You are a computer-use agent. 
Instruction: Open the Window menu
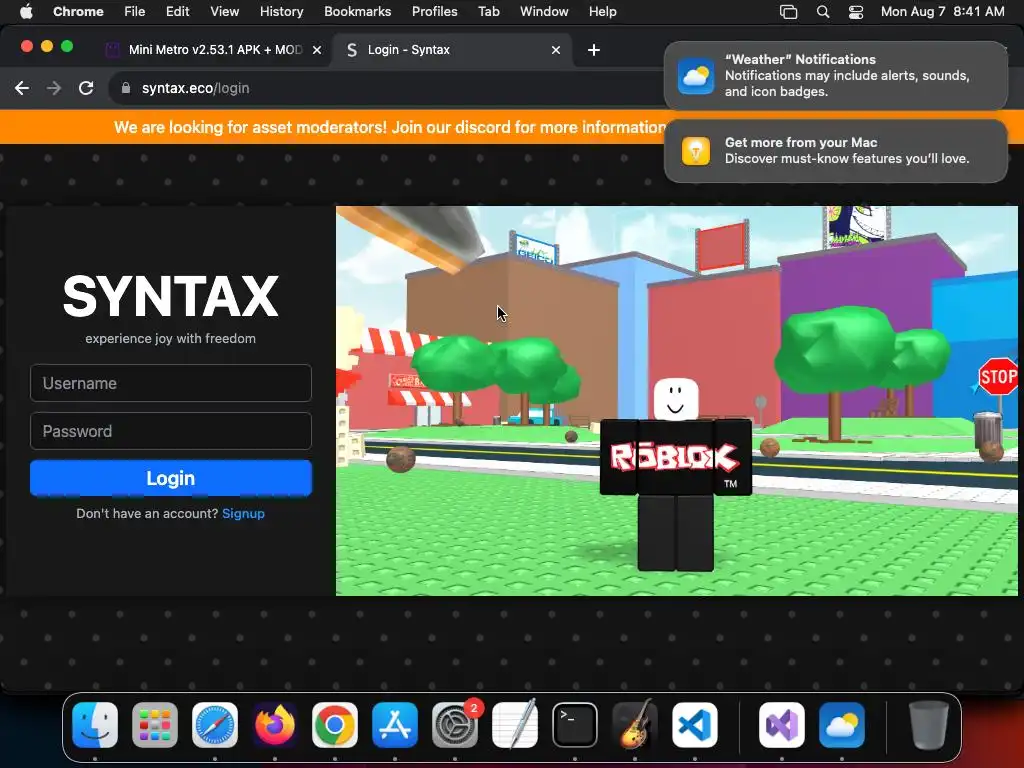[544, 11]
